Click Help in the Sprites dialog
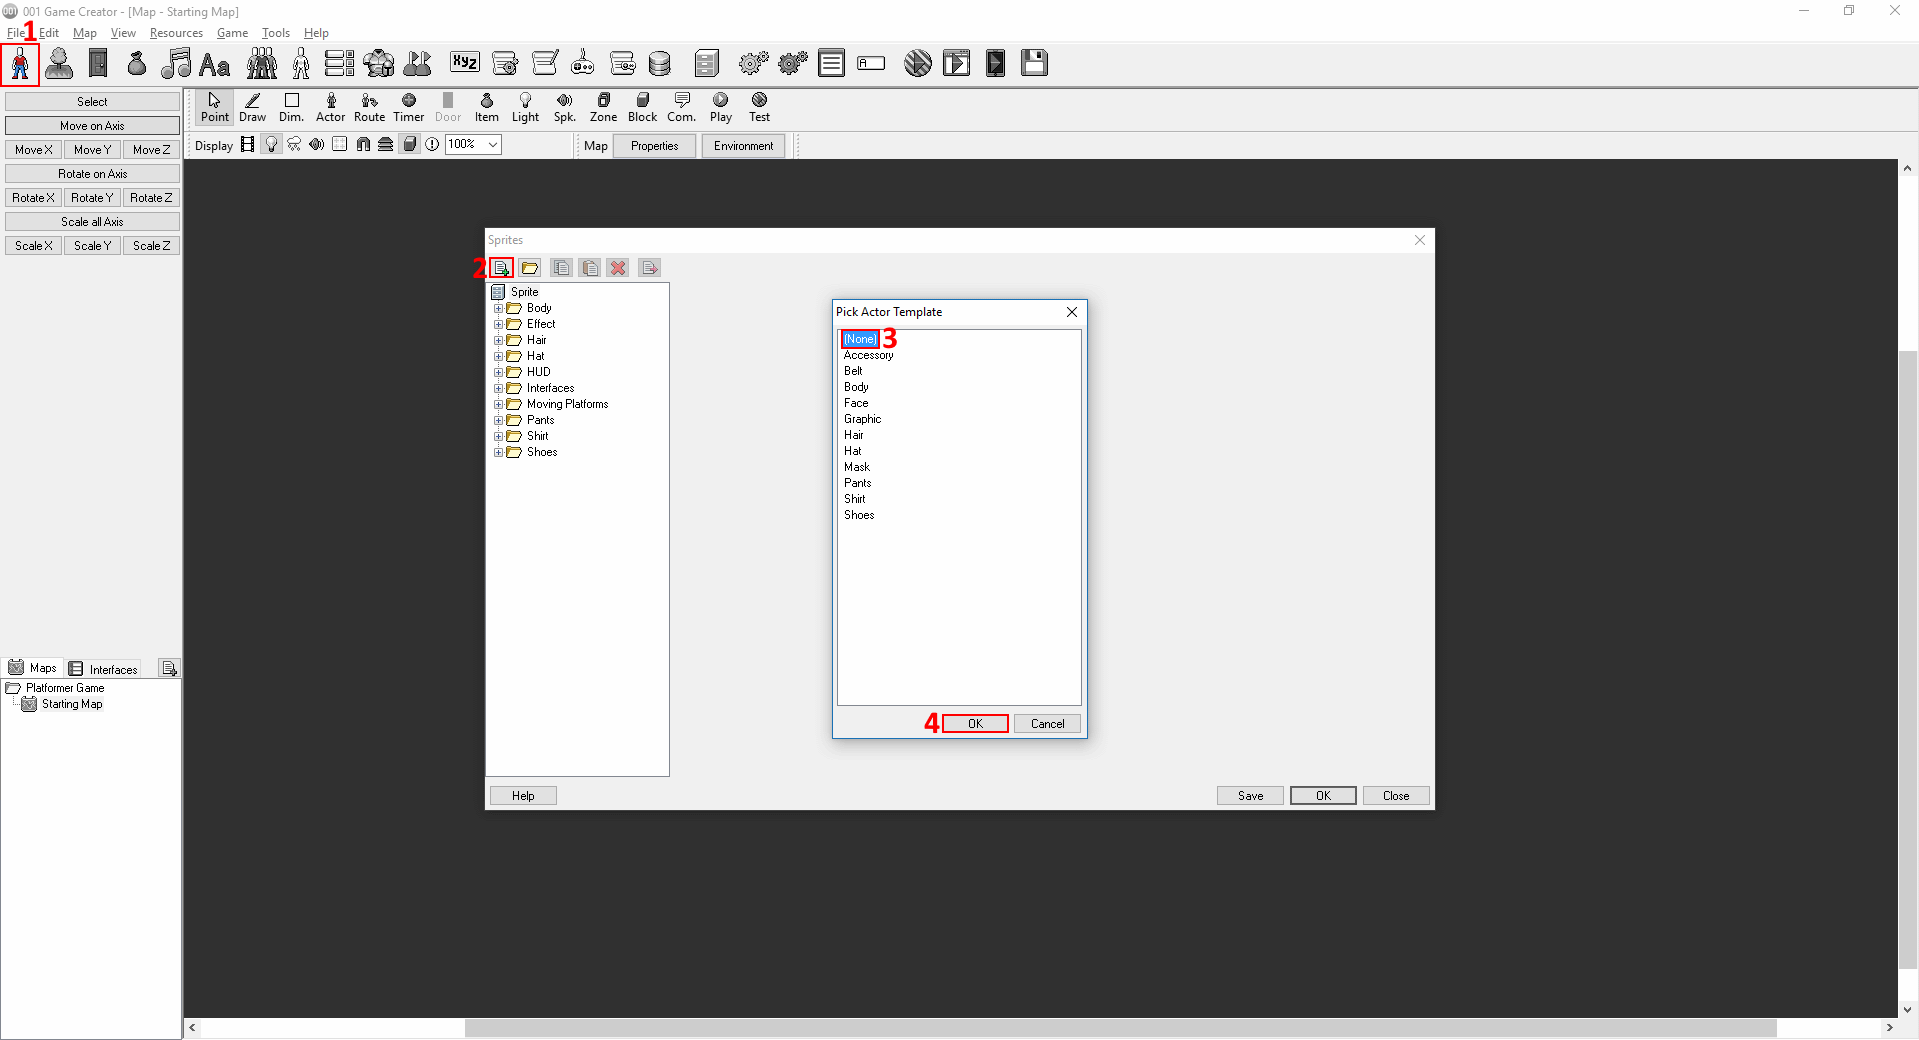 tap(523, 796)
